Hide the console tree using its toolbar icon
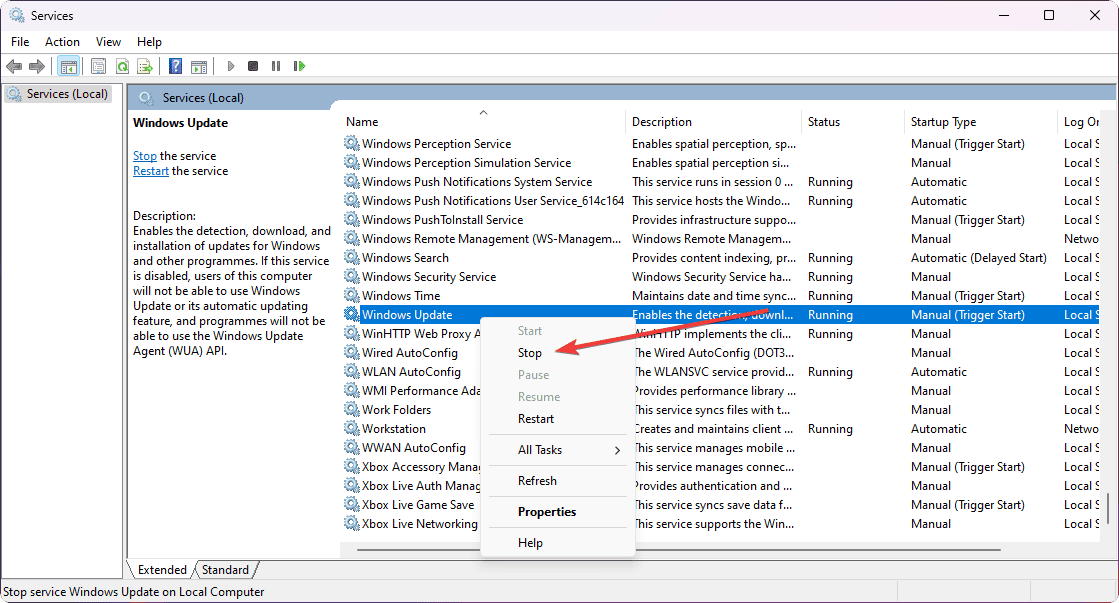 tap(68, 66)
